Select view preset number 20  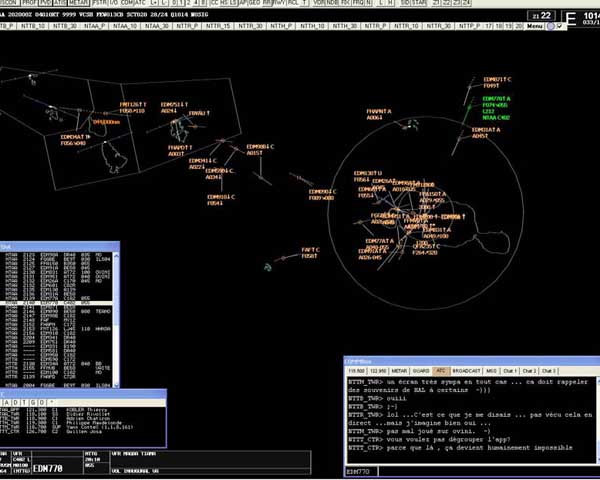518,26
